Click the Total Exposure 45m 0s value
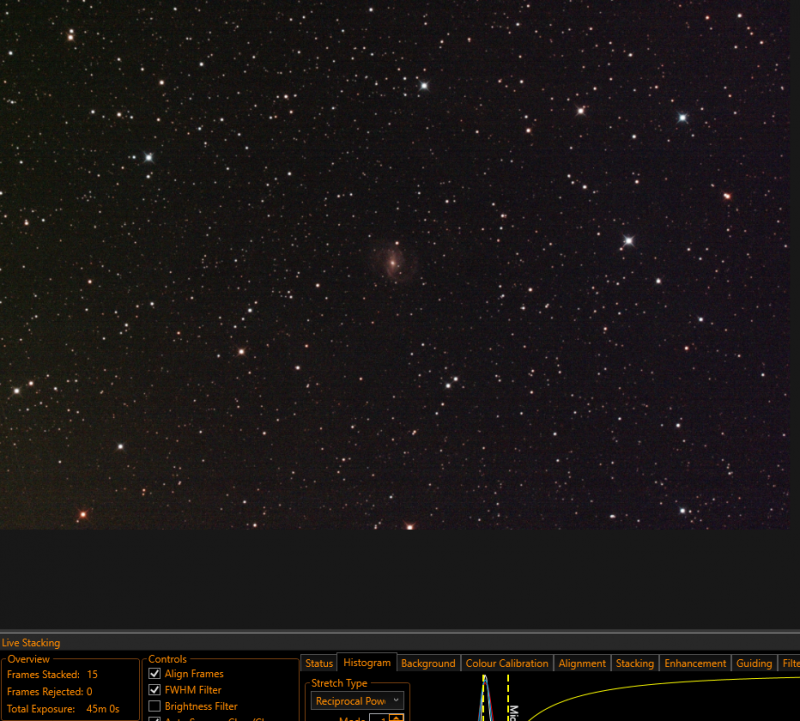This screenshot has width=800, height=721. pos(103,709)
